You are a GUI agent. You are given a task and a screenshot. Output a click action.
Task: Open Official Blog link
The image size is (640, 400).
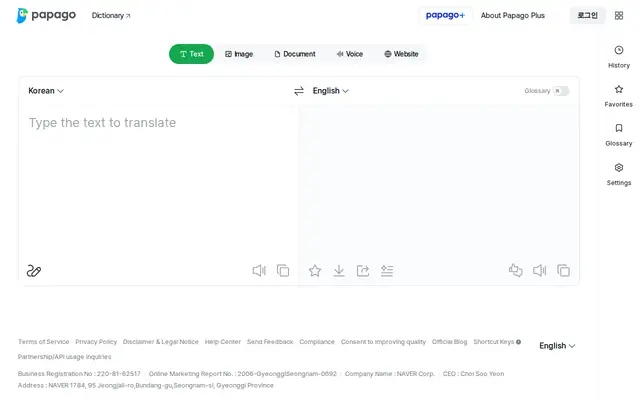click(x=449, y=342)
